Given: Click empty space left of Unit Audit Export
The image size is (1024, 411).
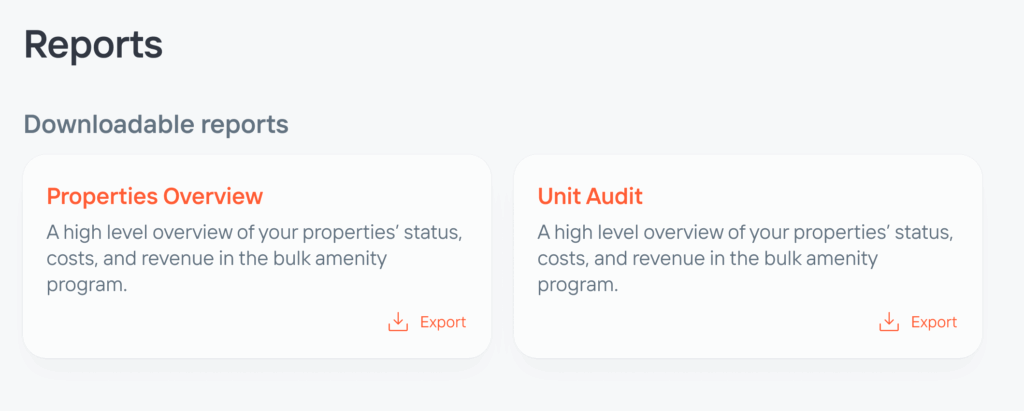Looking at the screenshot, I should (x=707, y=322).
